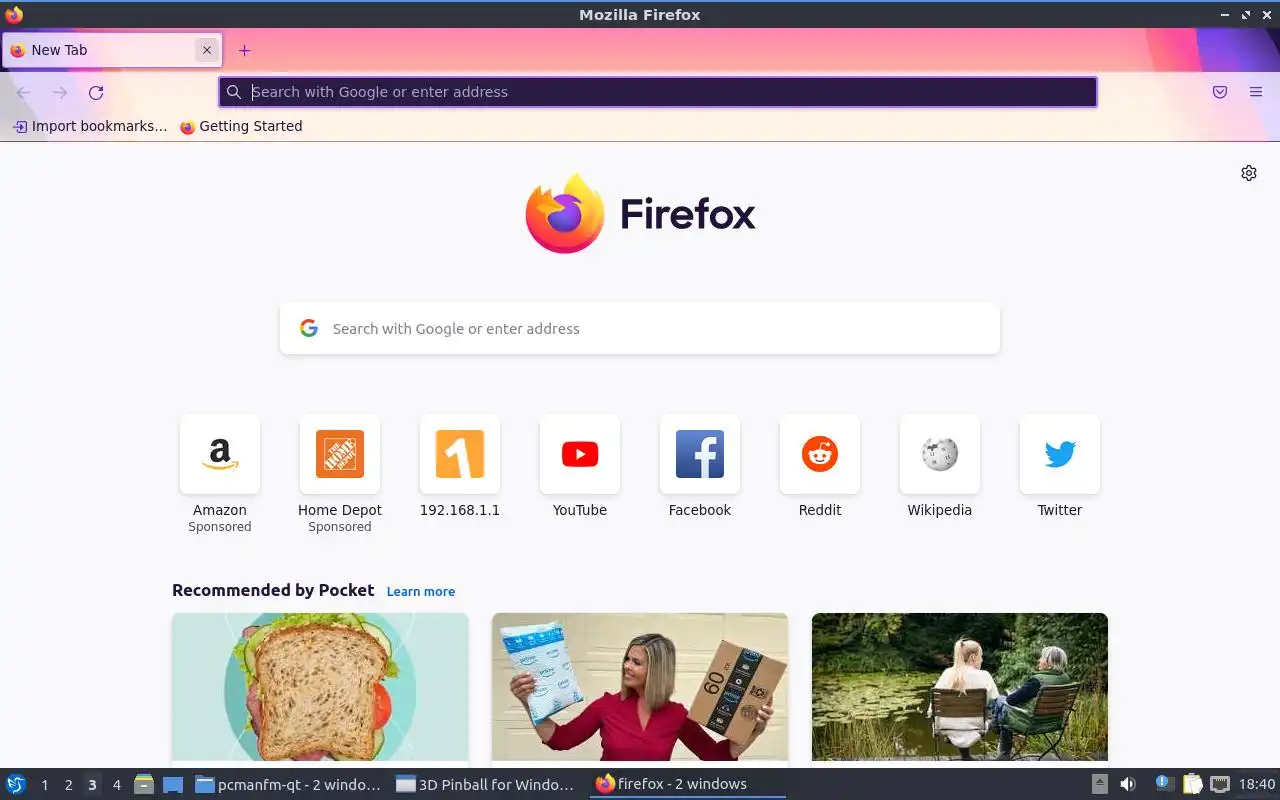1280x800 pixels.
Task: Switch to virtual desktop 1
Action: [x=44, y=785]
